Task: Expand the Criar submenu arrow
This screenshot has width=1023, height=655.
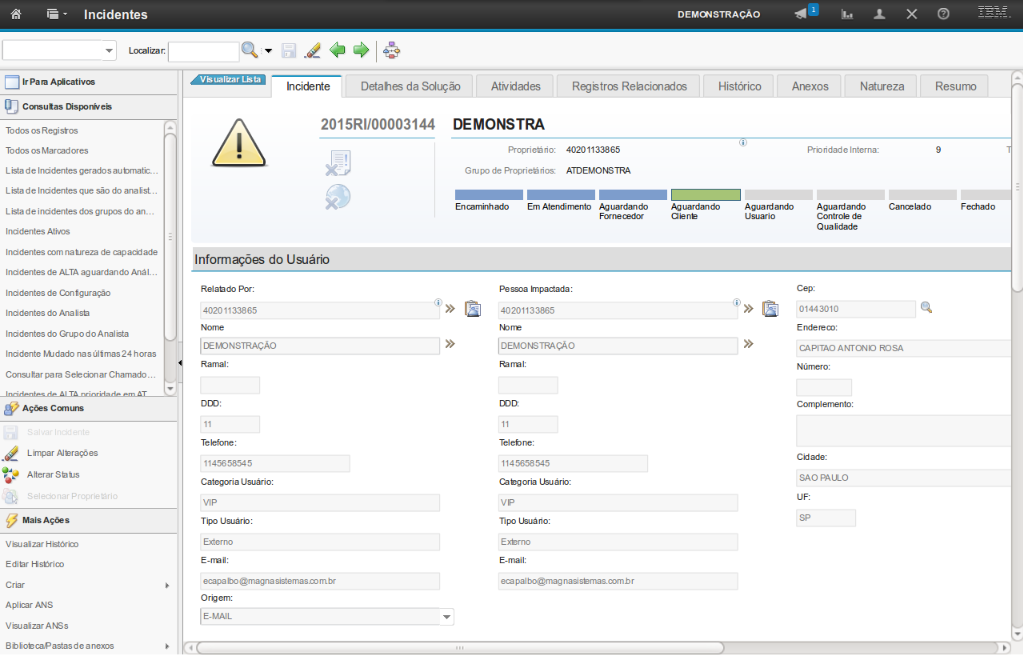Action: point(167,585)
